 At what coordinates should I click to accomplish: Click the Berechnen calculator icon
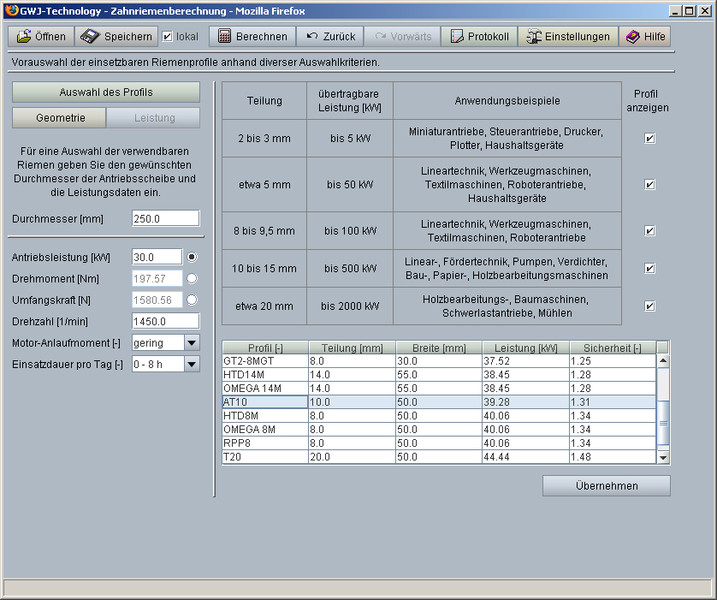tap(225, 37)
